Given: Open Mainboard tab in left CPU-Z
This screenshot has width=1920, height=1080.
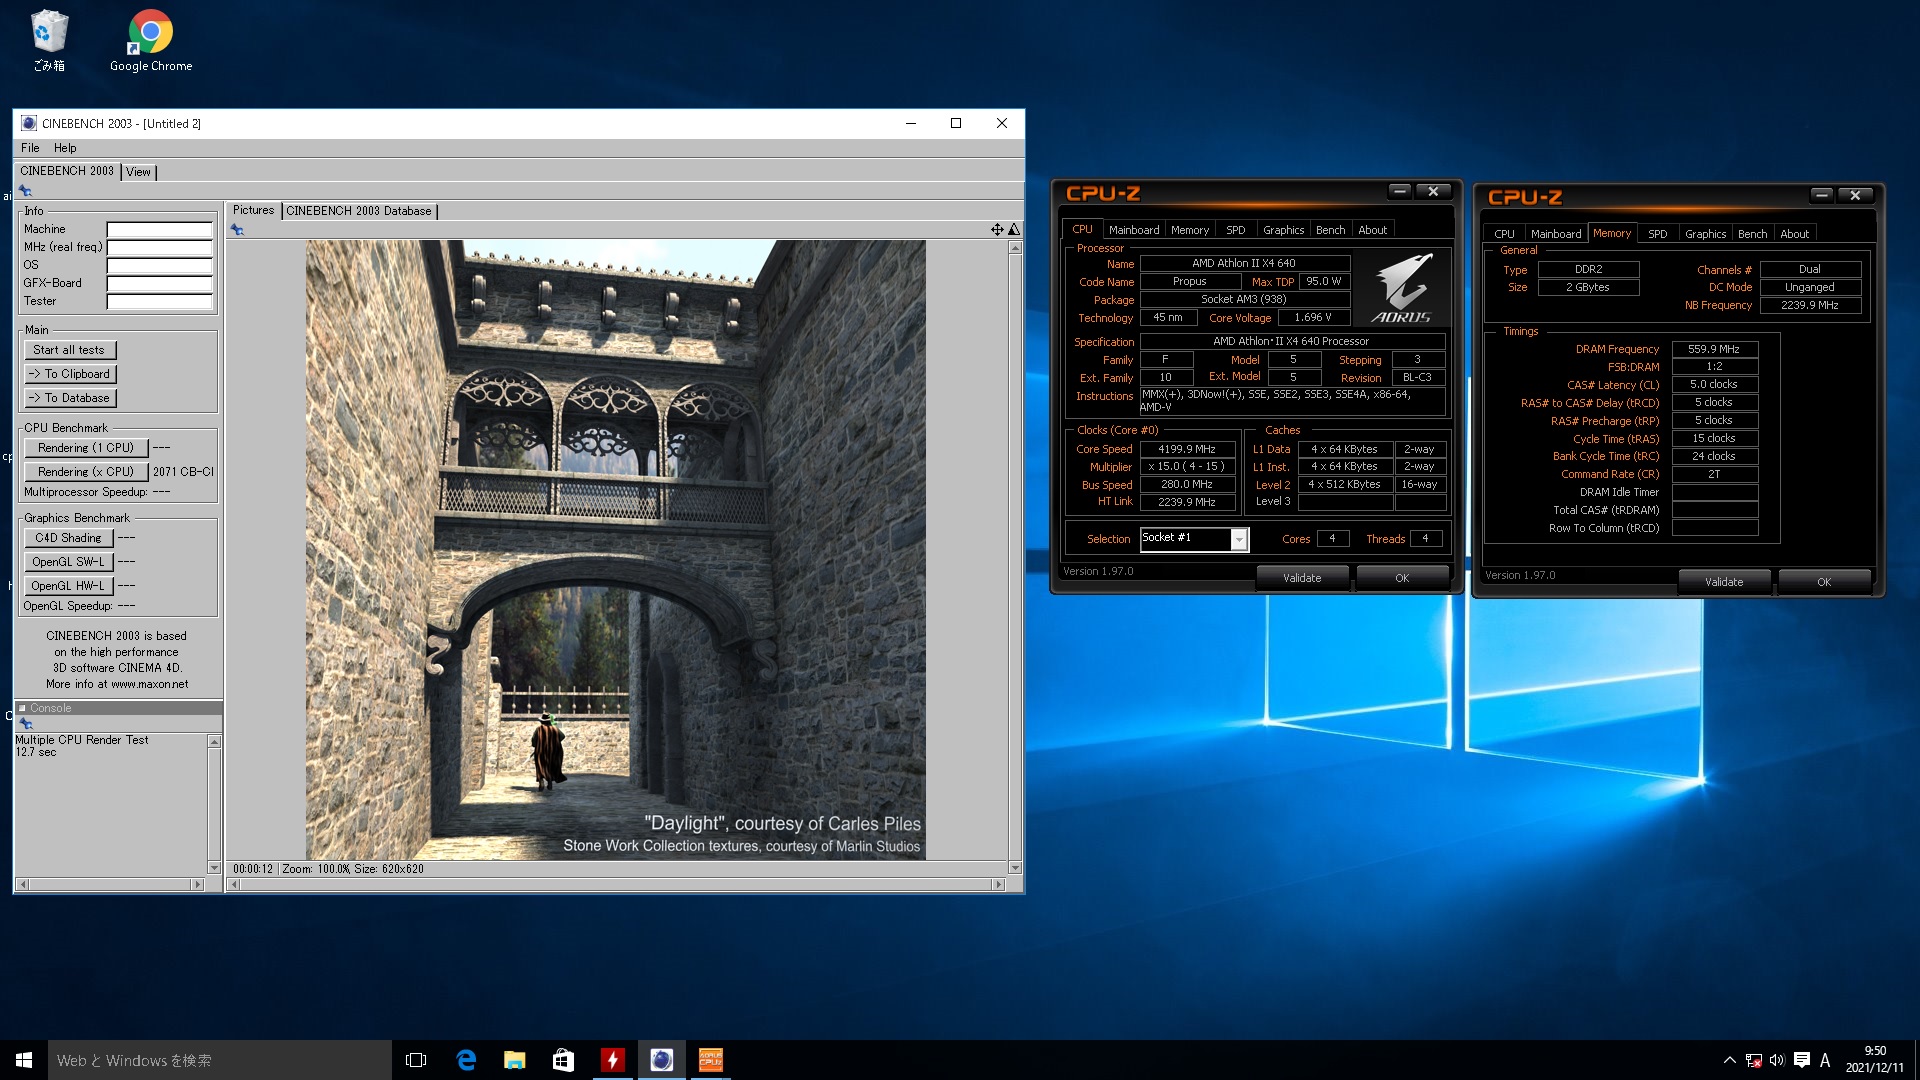Looking at the screenshot, I should pos(1134,230).
